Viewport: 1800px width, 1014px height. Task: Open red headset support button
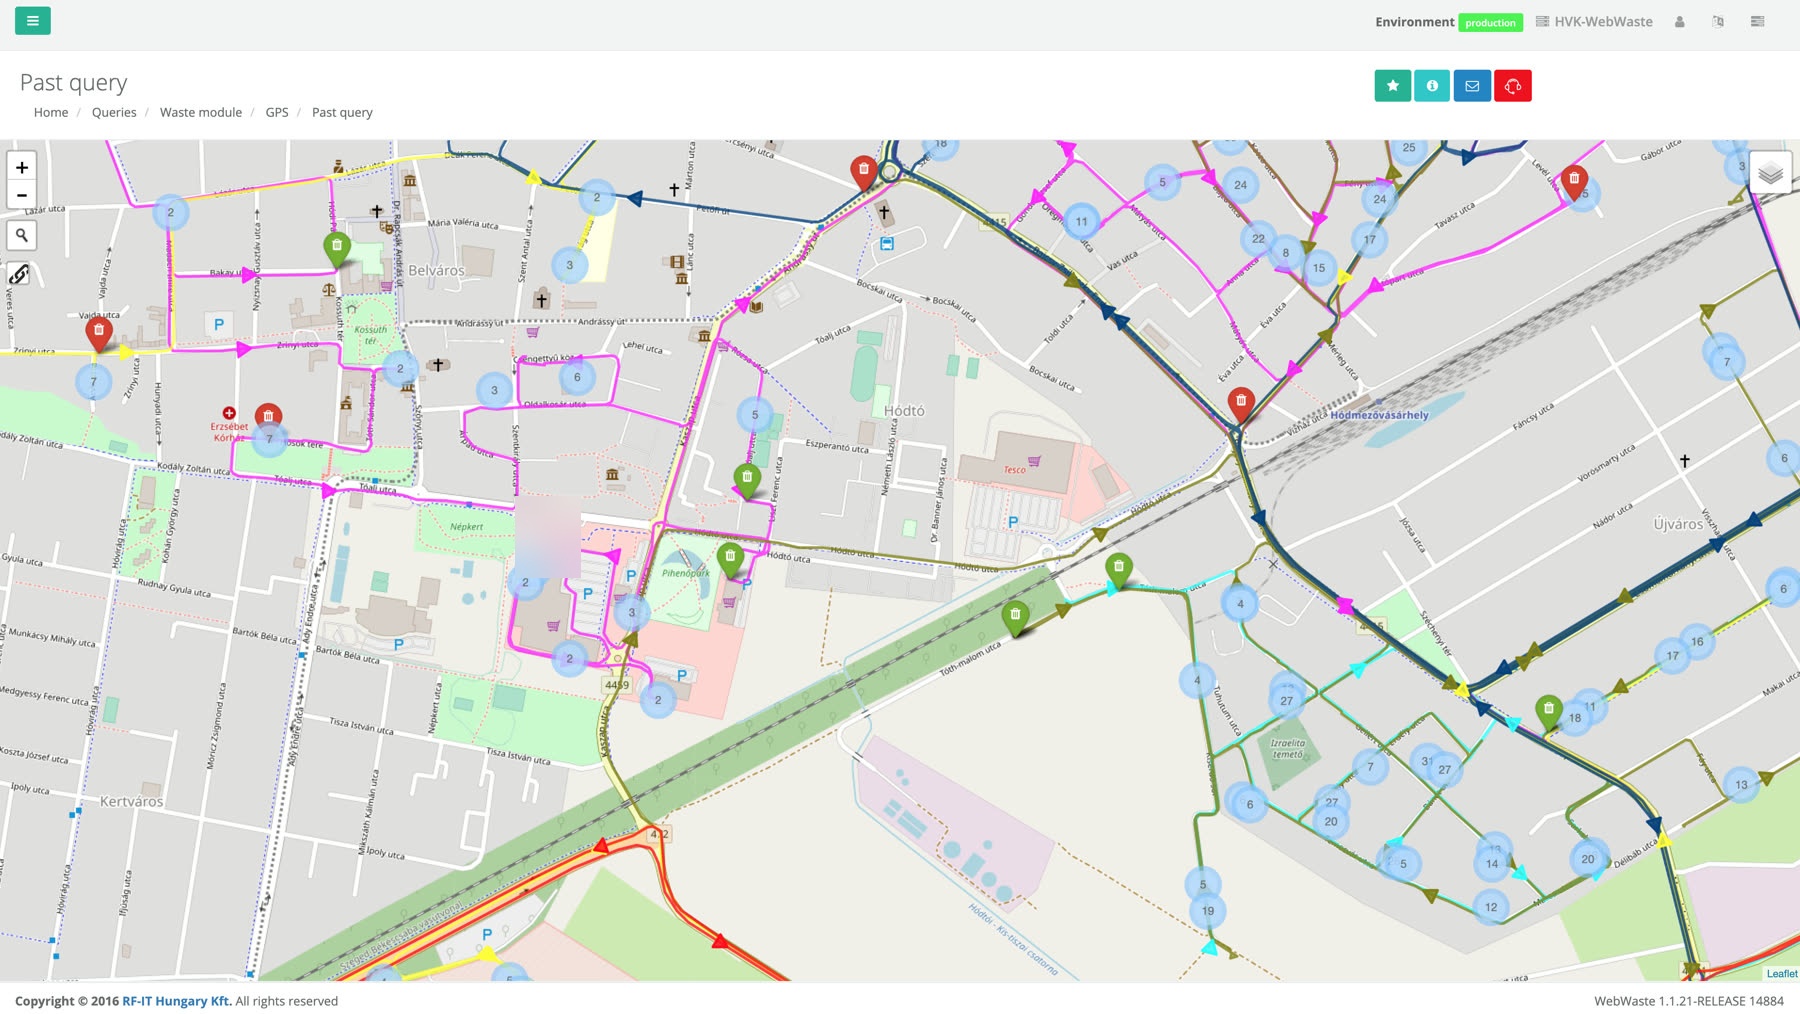click(x=1513, y=86)
